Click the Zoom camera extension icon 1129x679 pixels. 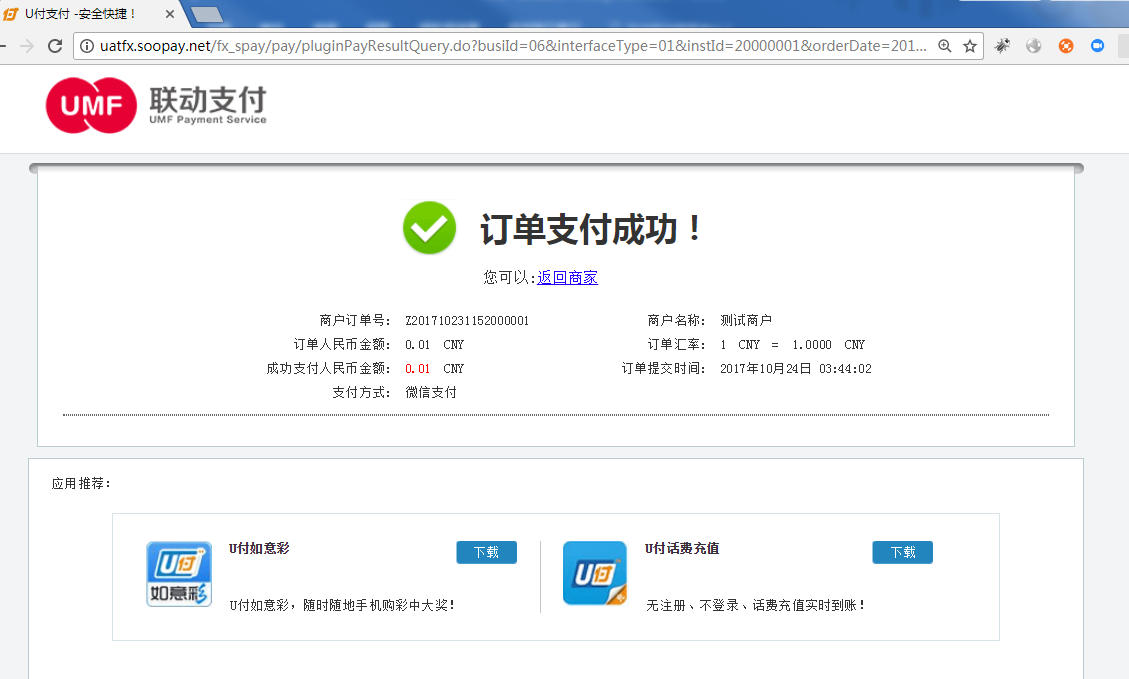point(1100,45)
